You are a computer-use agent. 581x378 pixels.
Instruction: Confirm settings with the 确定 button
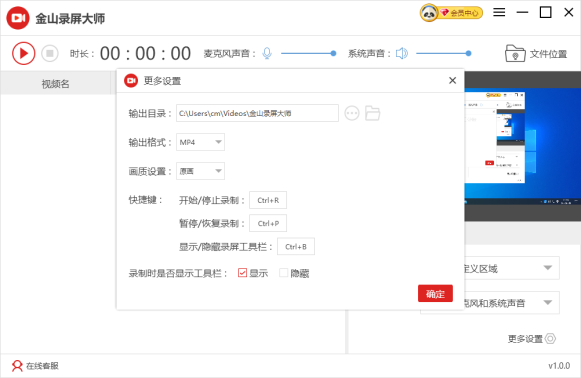[x=435, y=294]
